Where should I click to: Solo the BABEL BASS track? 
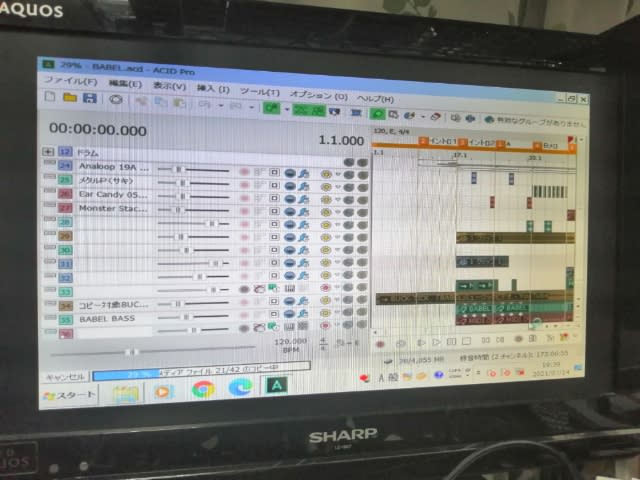[x=362, y=312]
